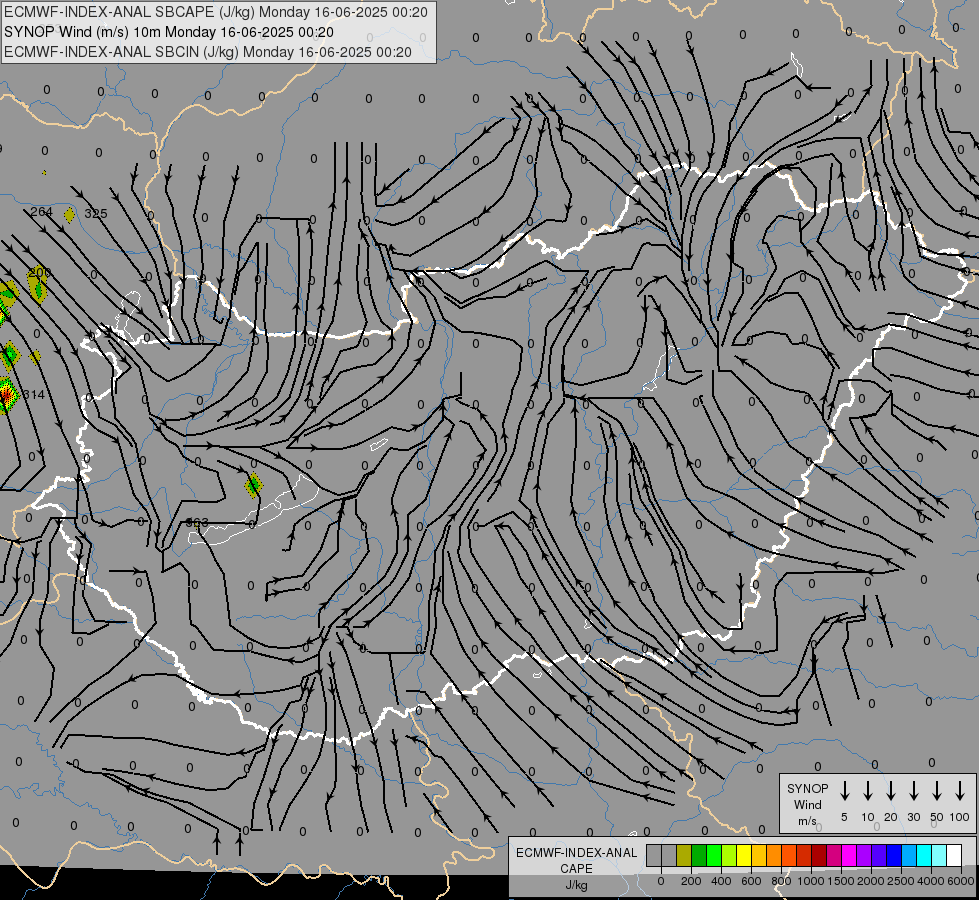Click the 2500 tick label in the CAPE legend

[901, 881]
